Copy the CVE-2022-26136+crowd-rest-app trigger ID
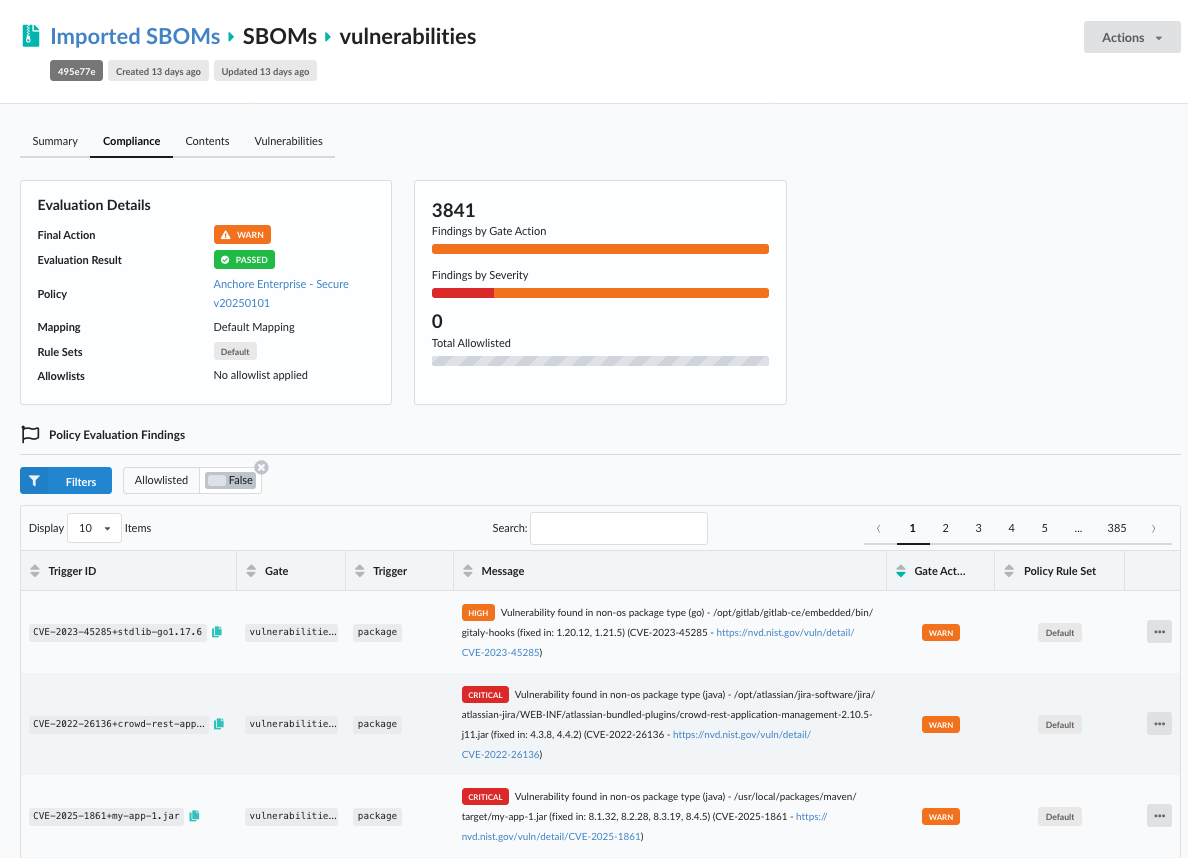The width and height of the screenshot is (1188, 858). (218, 723)
